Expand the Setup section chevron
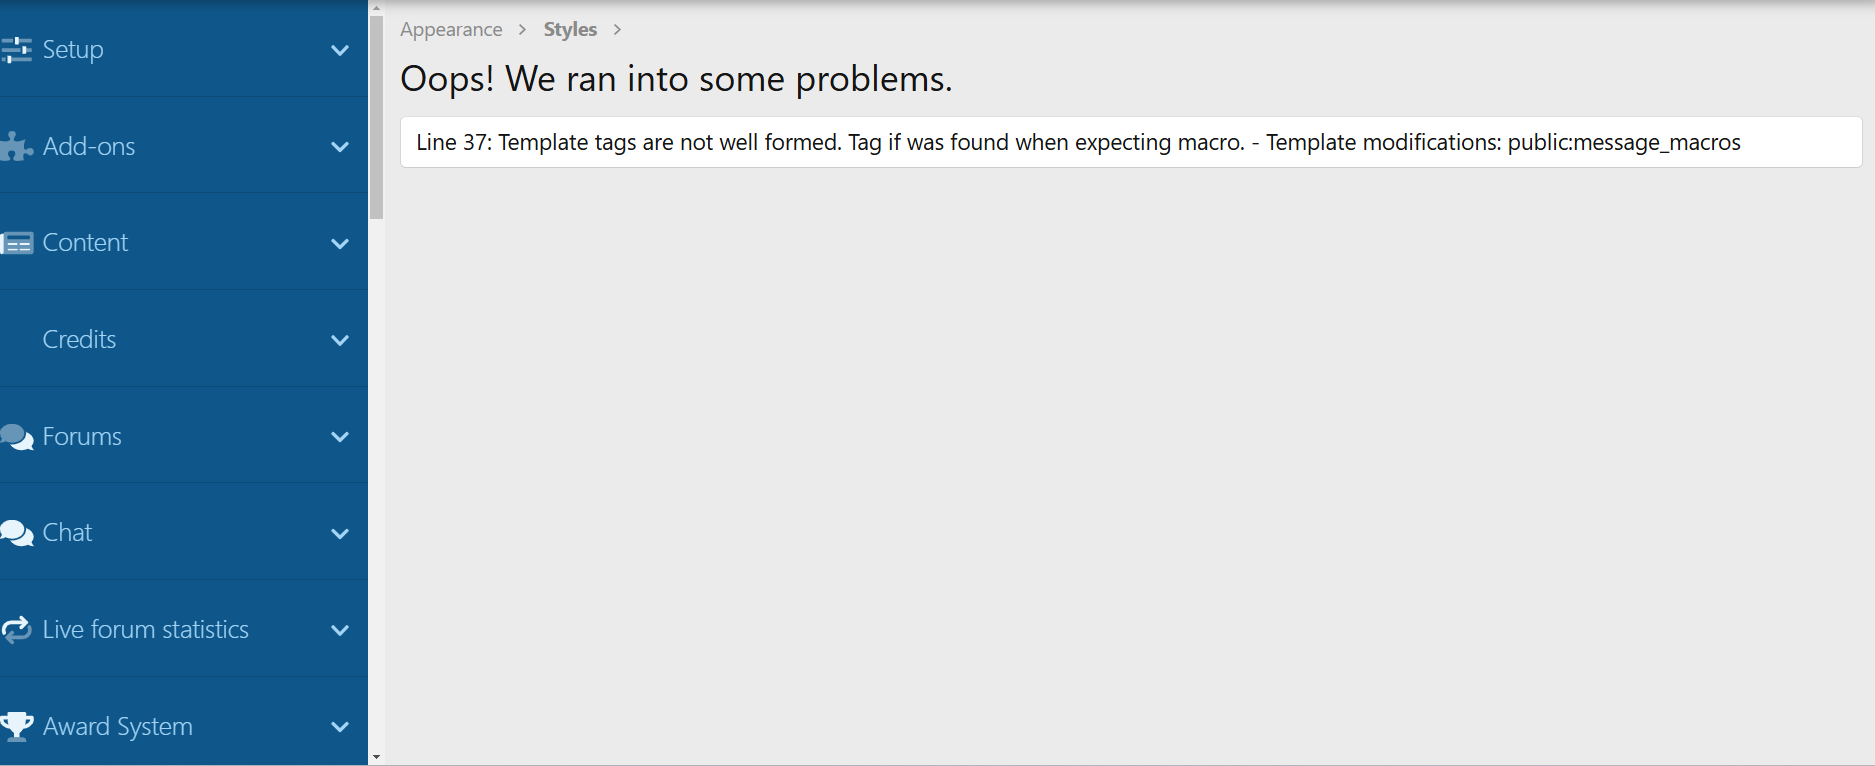Viewport: 1875px width, 766px height. tap(340, 50)
